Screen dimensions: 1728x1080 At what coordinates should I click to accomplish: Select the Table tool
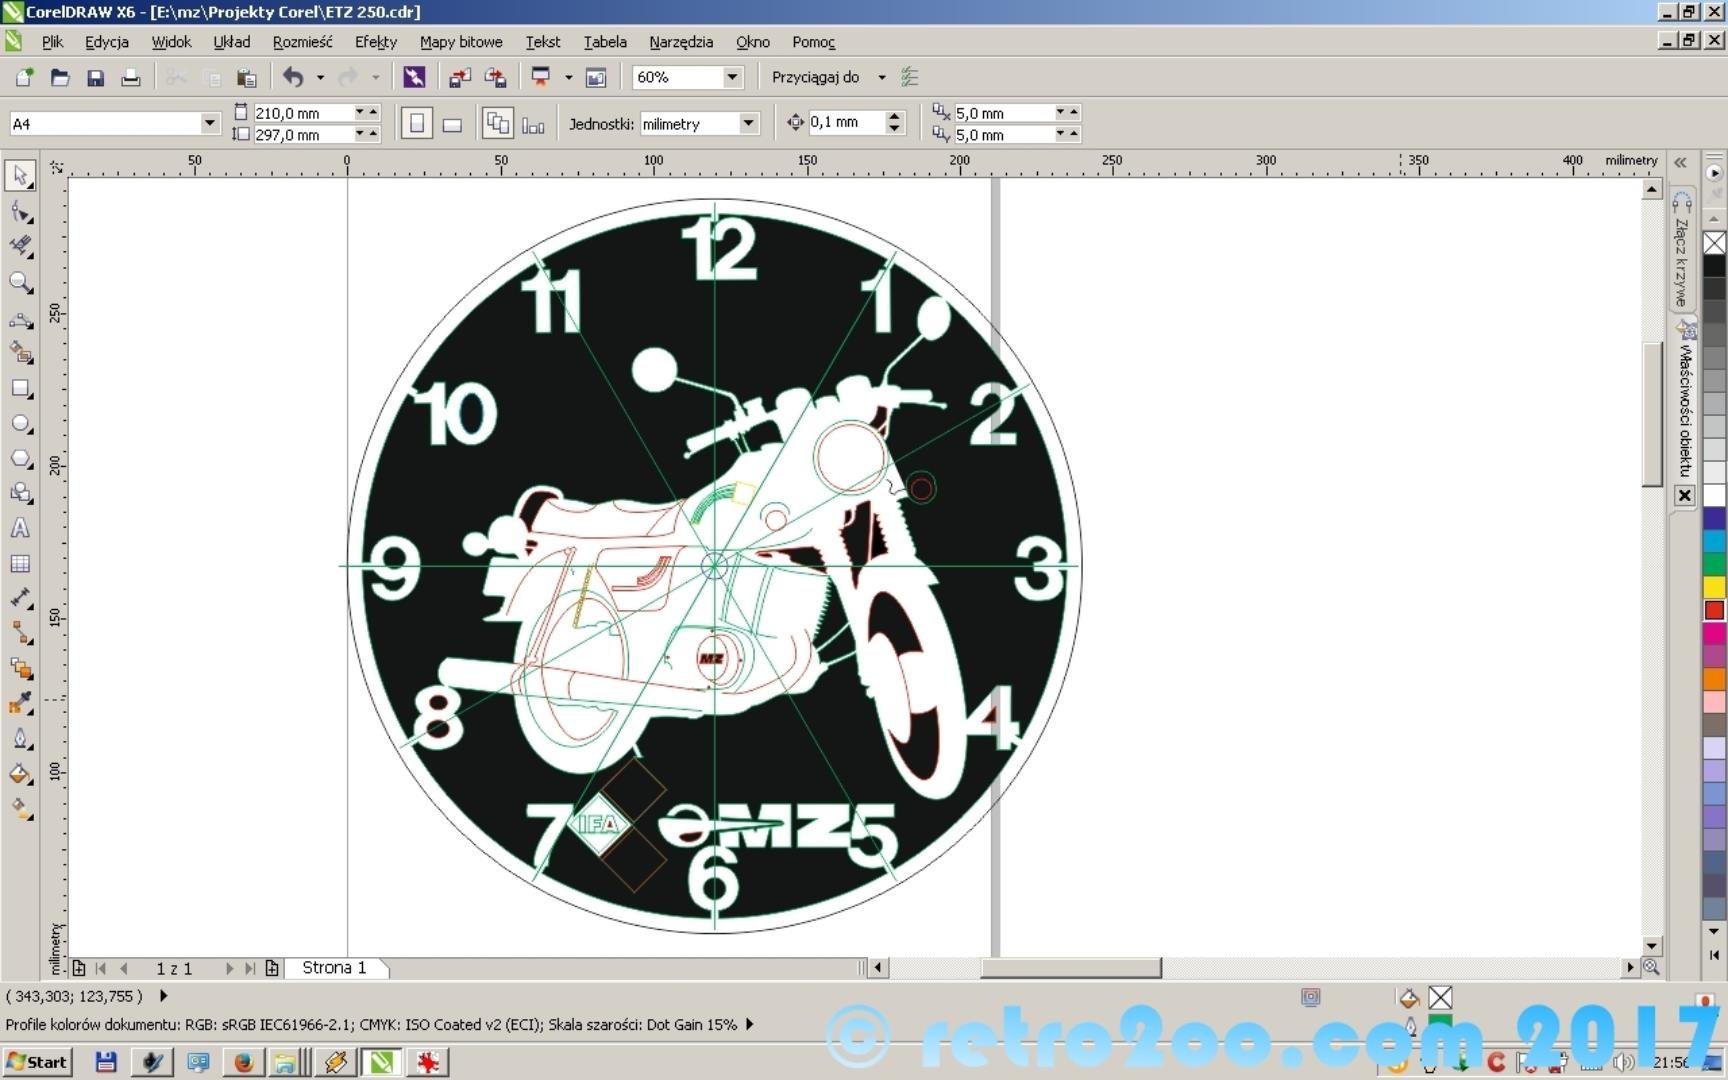point(20,564)
